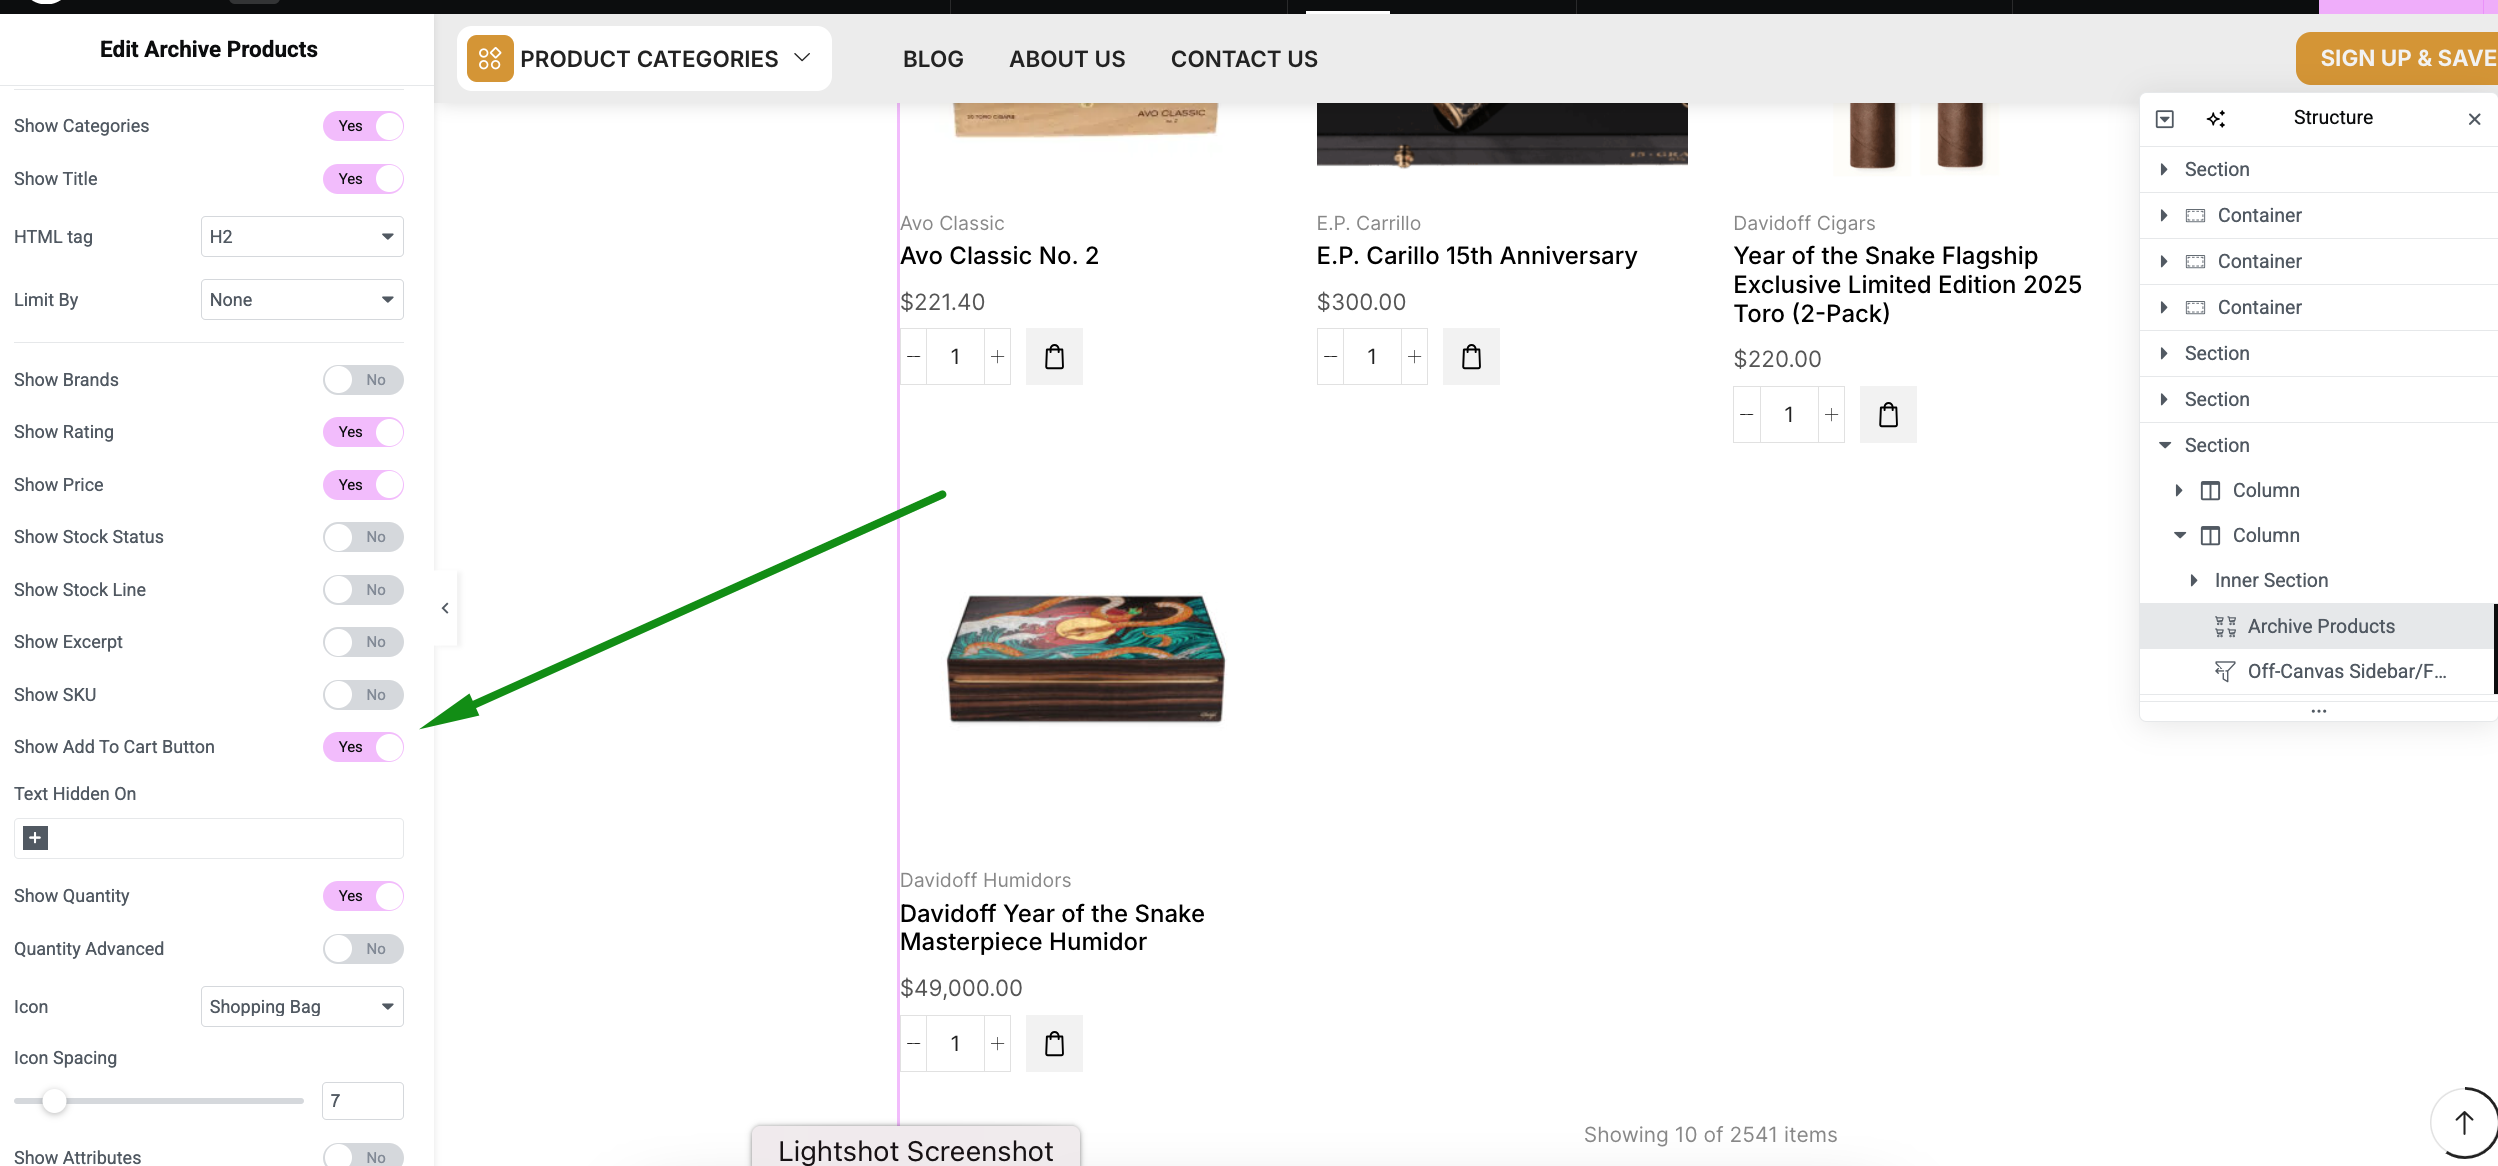The width and height of the screenshot is (2498, 1166).
Task: Open the Contact Us menu item
Action: coord(1244,59)
